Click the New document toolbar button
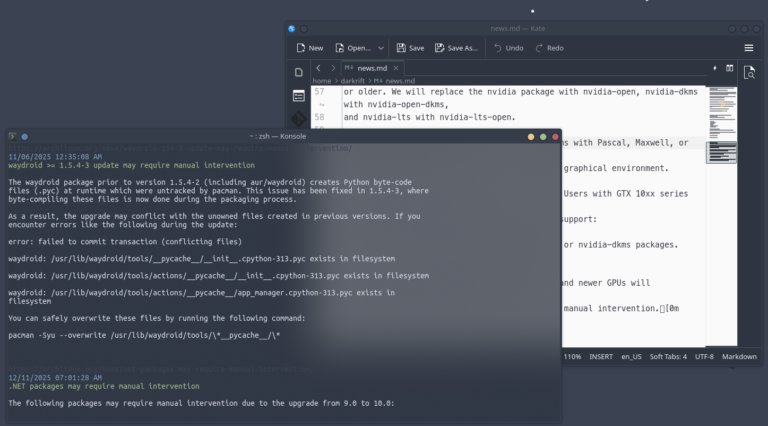This screenshot has width=768, height=426. point(309,47)
